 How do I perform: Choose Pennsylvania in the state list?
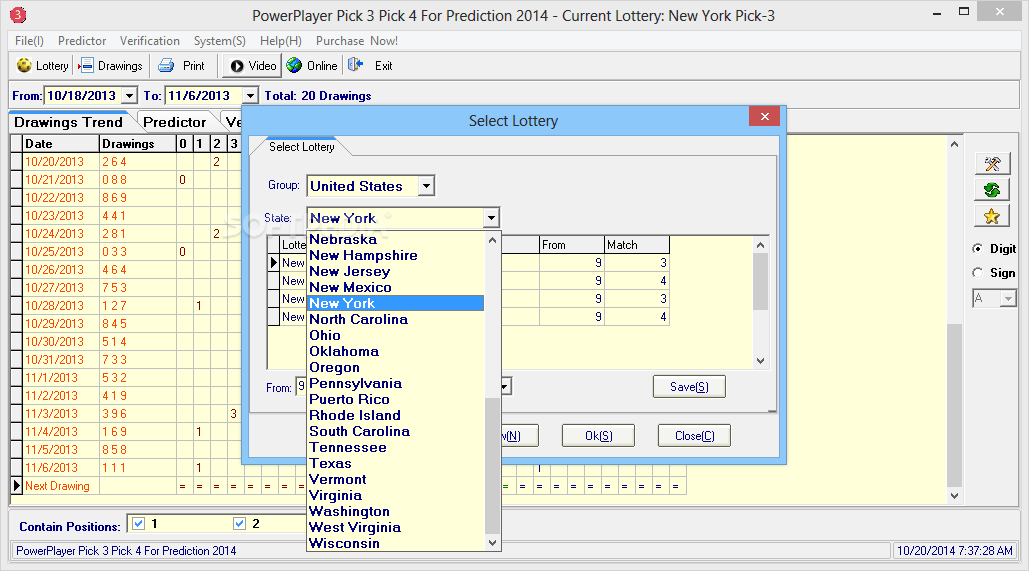(x=396, y=383)
